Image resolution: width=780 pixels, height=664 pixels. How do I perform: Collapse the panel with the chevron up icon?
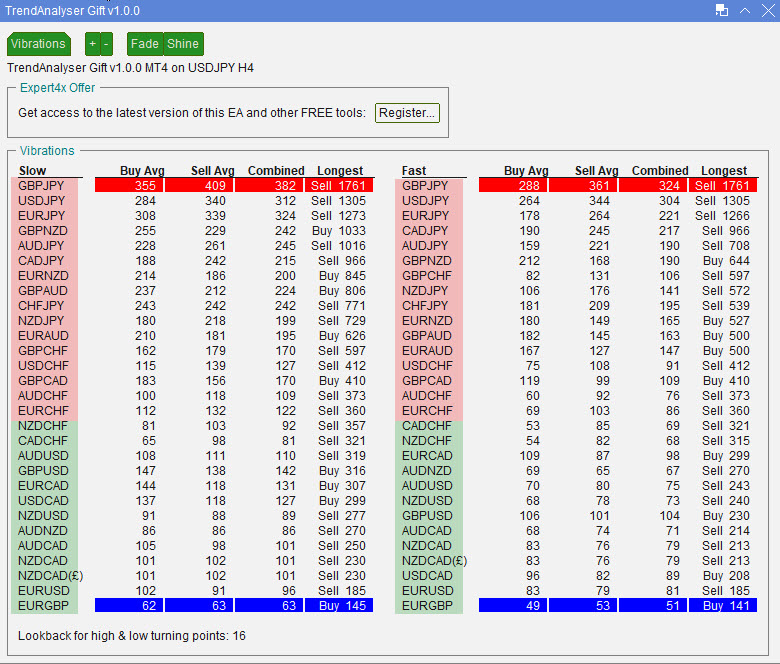click(x=745, y=10)
